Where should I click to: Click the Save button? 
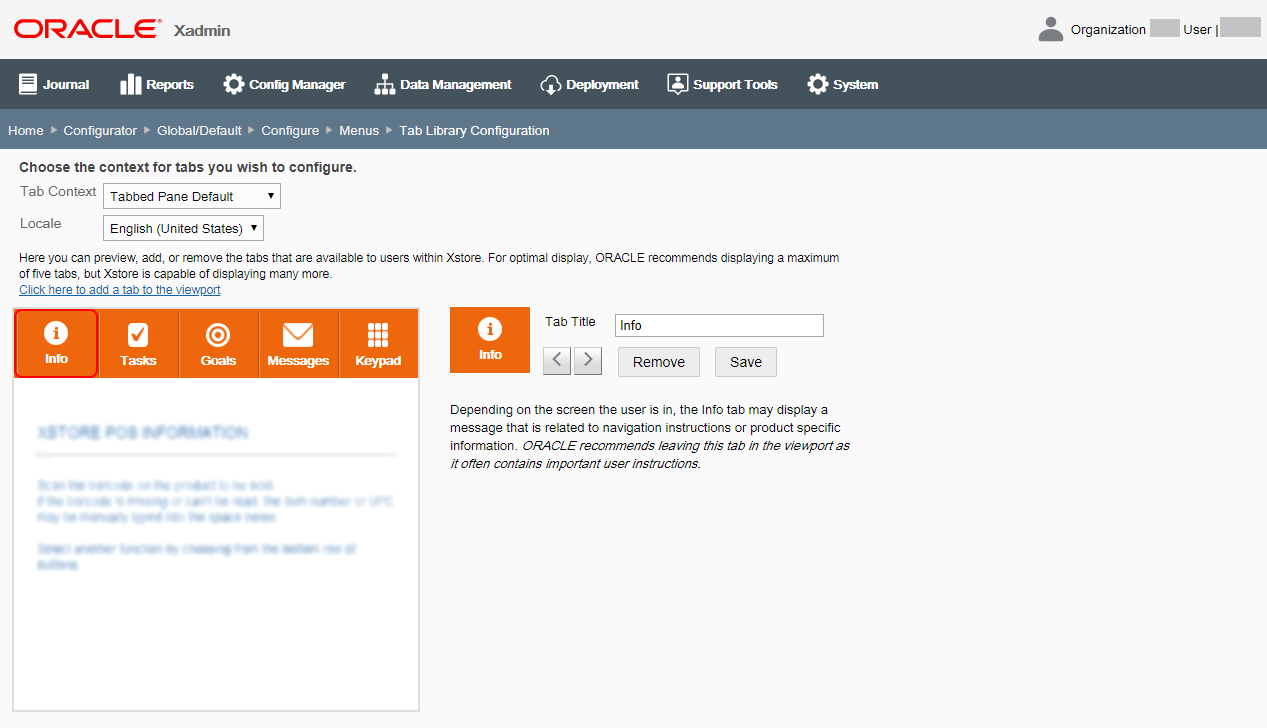(x=746, y=362)
